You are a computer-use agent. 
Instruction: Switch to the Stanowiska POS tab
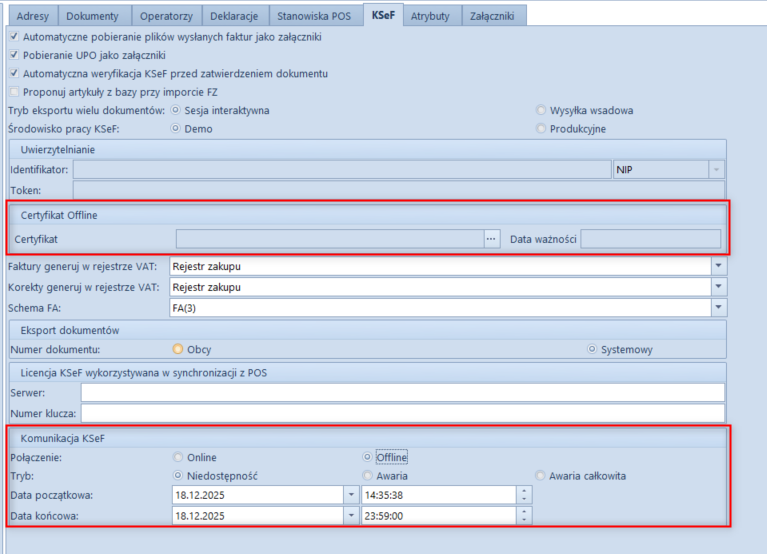(316, 16)
